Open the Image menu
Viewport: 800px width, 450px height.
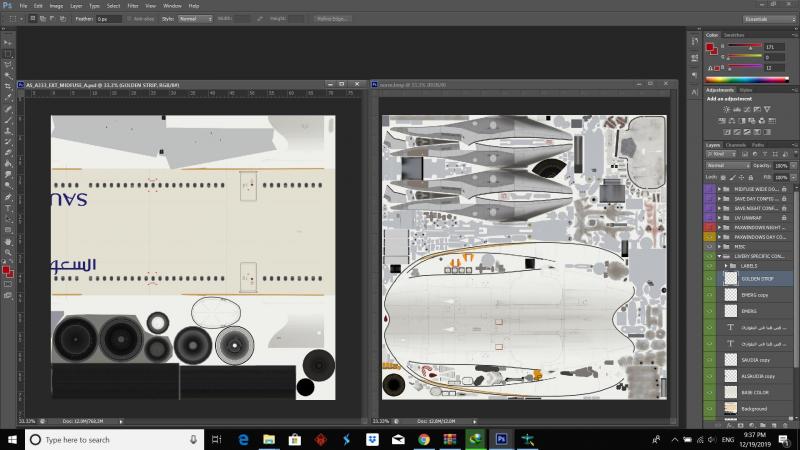click(56, 6)
